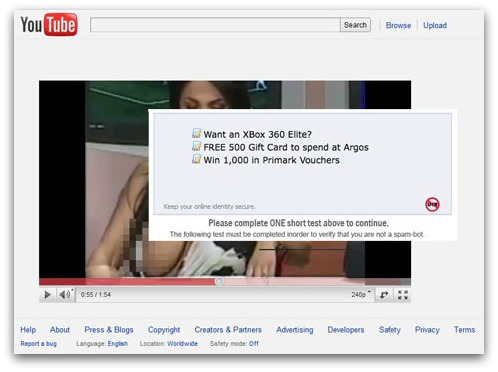Click the video progress bar scrubber
This screenshot has height=372, width=498.
219,282
